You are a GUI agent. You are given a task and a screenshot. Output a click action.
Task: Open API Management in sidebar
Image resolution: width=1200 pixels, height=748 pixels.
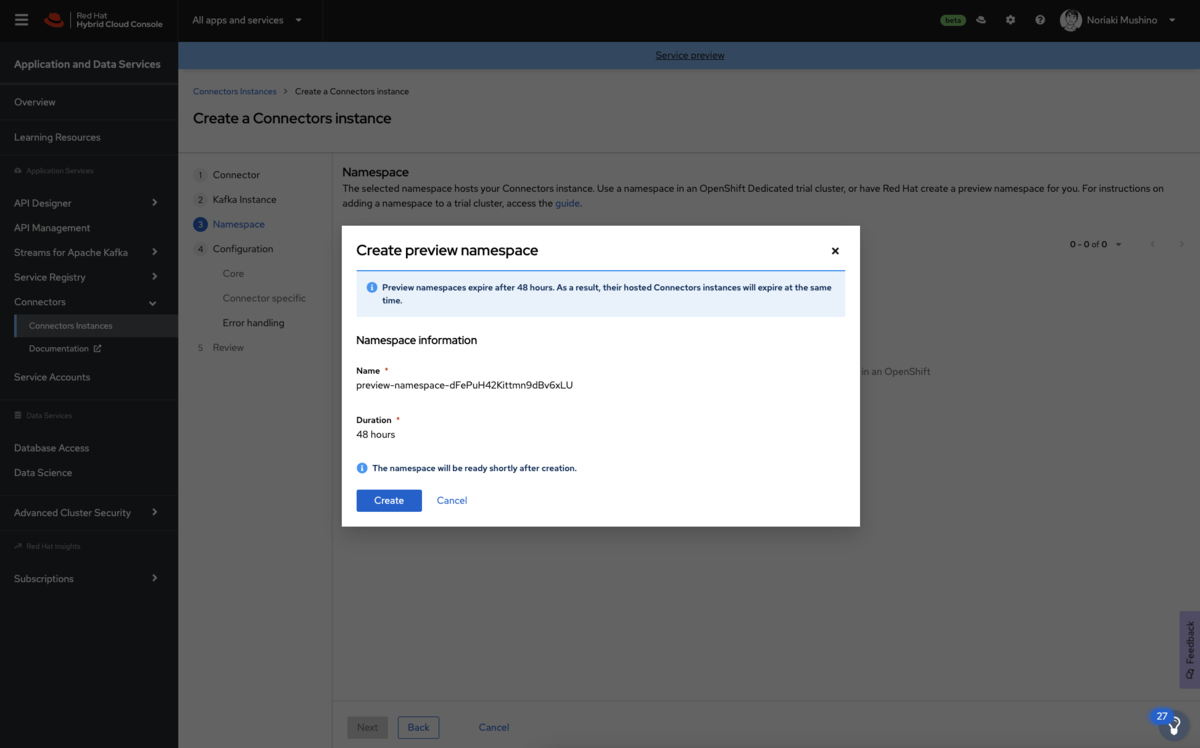click(x=52, y=228)
